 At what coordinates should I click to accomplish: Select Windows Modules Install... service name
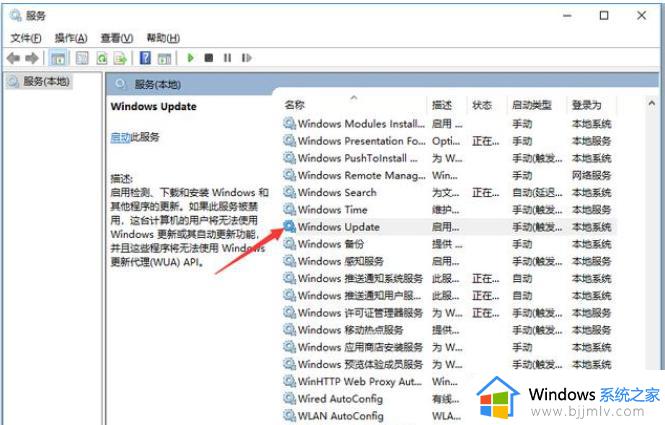click(x=361, y=124)
